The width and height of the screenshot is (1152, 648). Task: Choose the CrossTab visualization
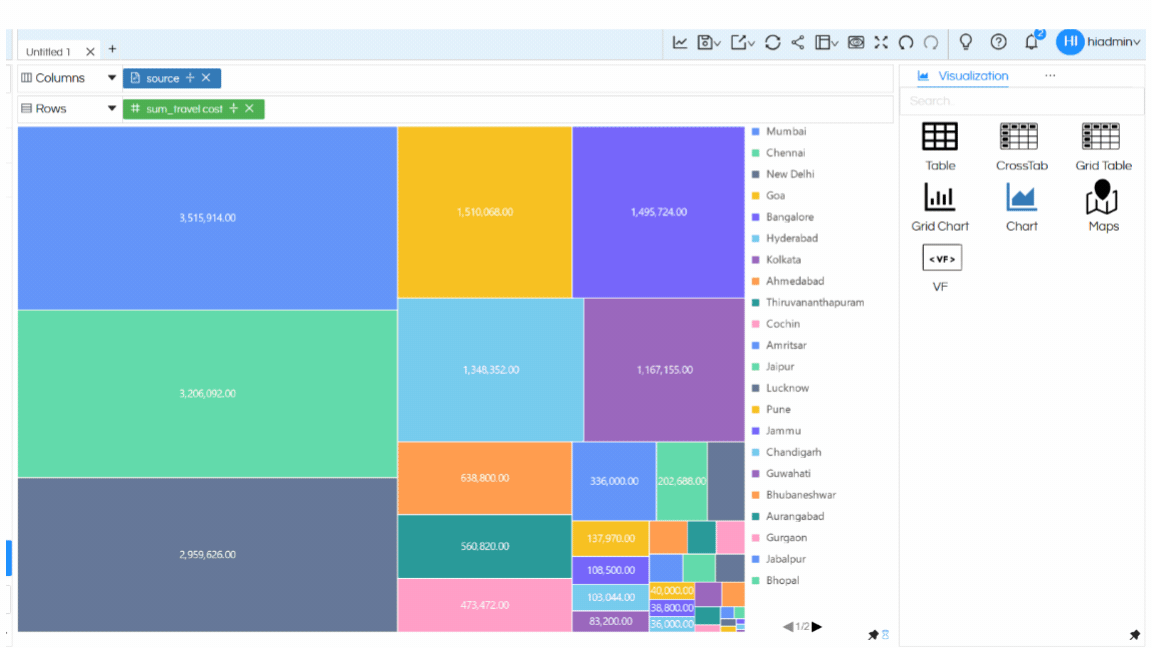pos(1021,147)
